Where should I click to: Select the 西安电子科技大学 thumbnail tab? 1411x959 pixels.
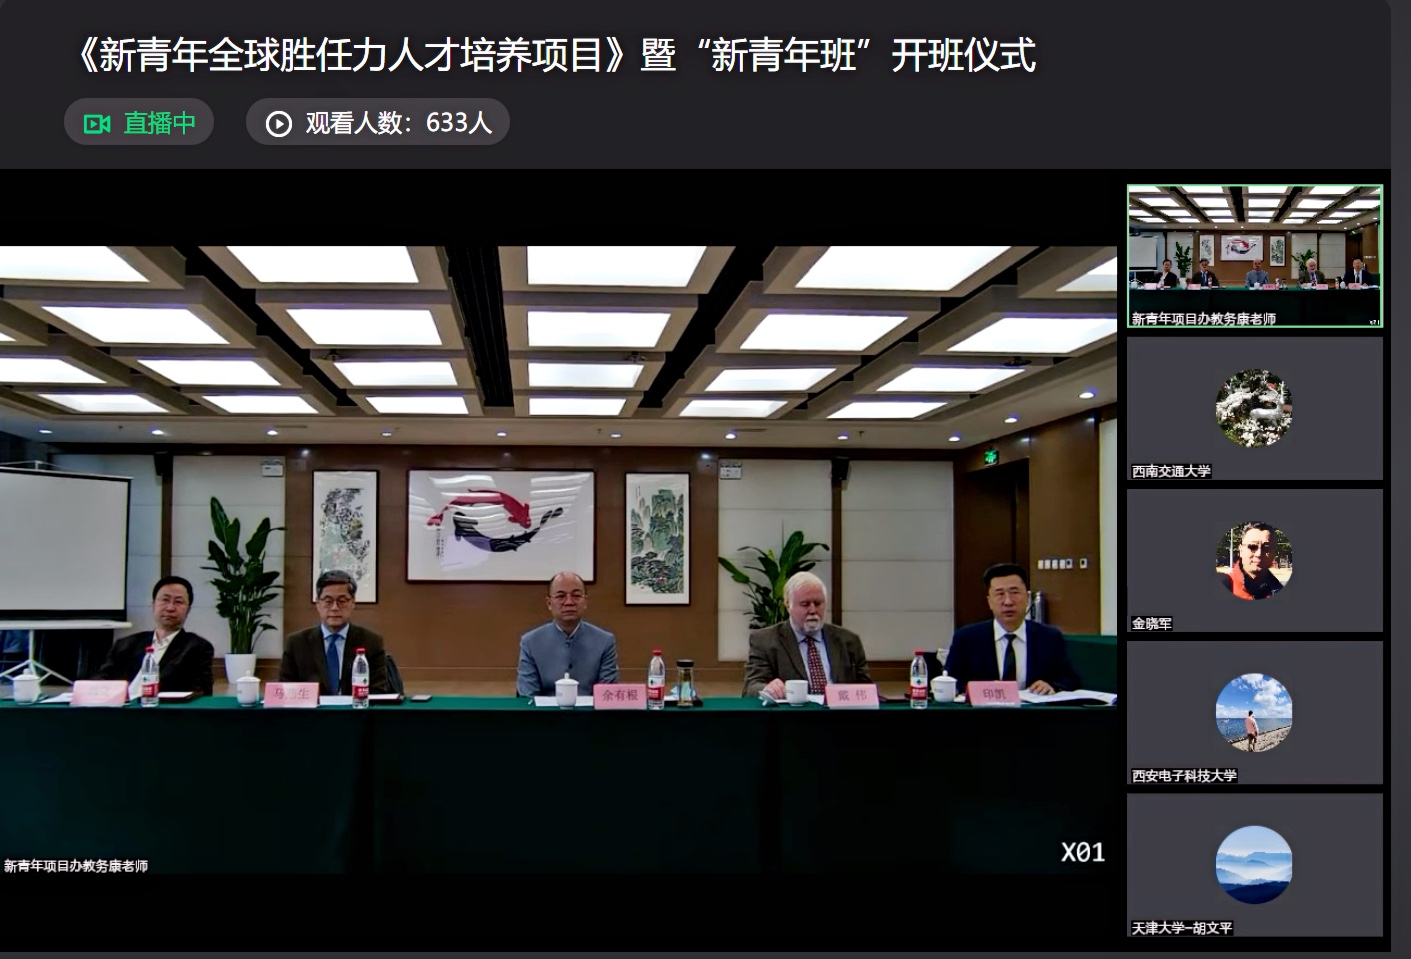click(x=1253, y=712)
